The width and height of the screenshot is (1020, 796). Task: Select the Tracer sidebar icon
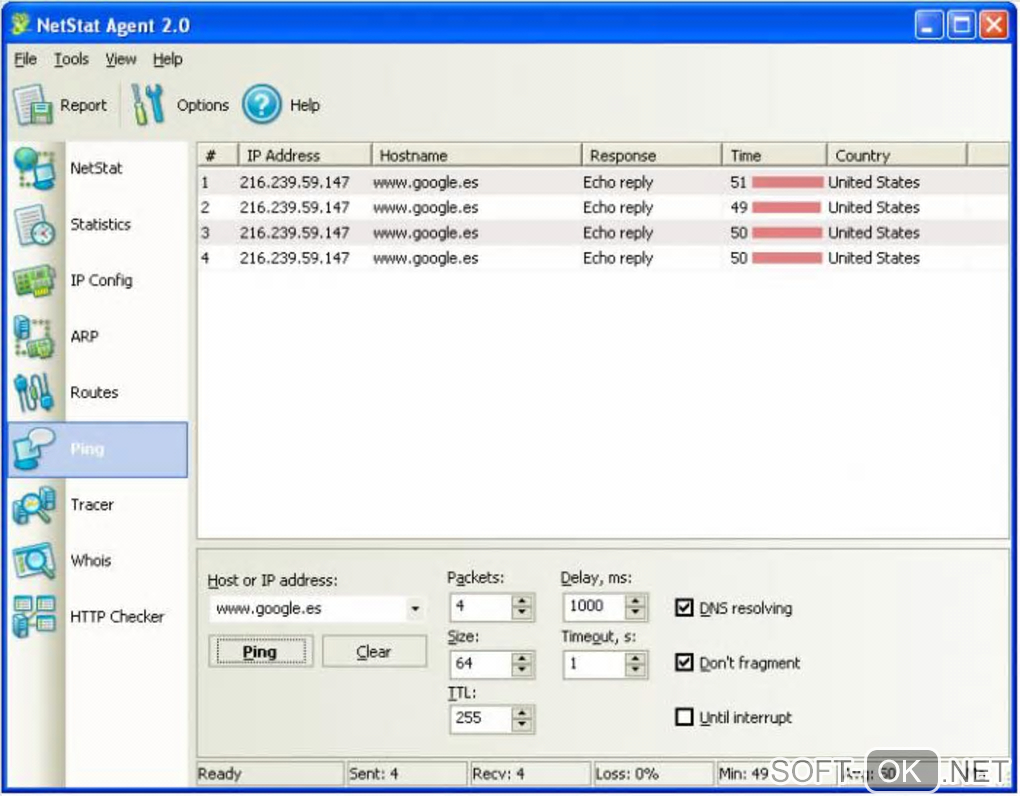pos(34,505)
